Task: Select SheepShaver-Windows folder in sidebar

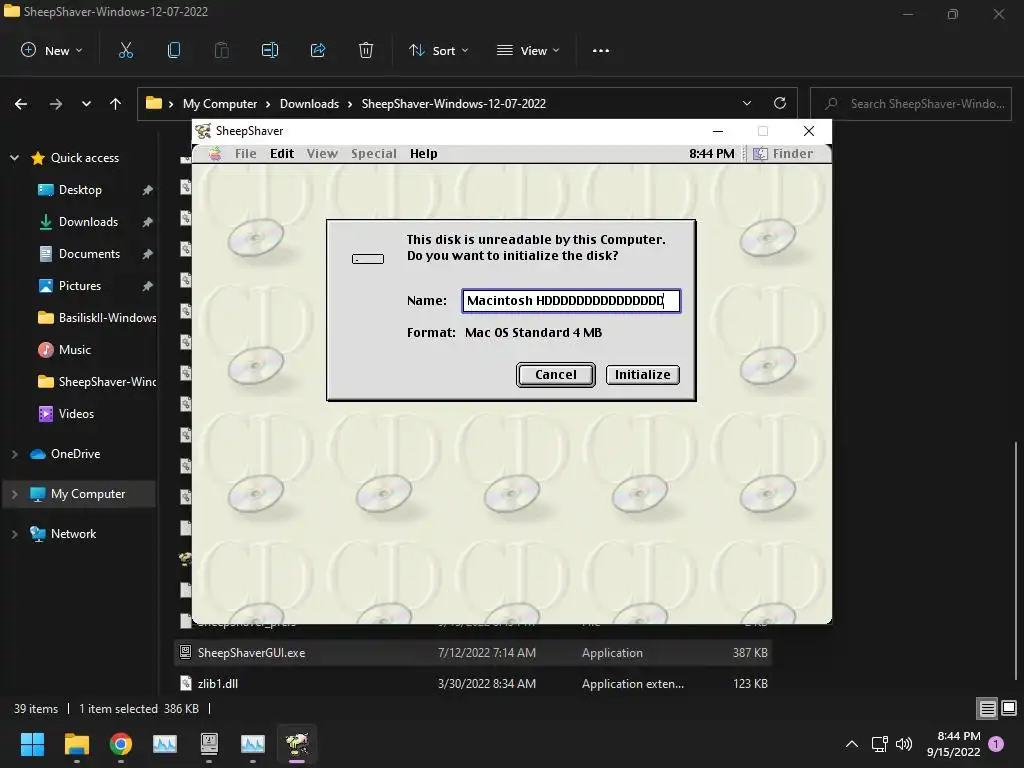Action: coord(97,382)
